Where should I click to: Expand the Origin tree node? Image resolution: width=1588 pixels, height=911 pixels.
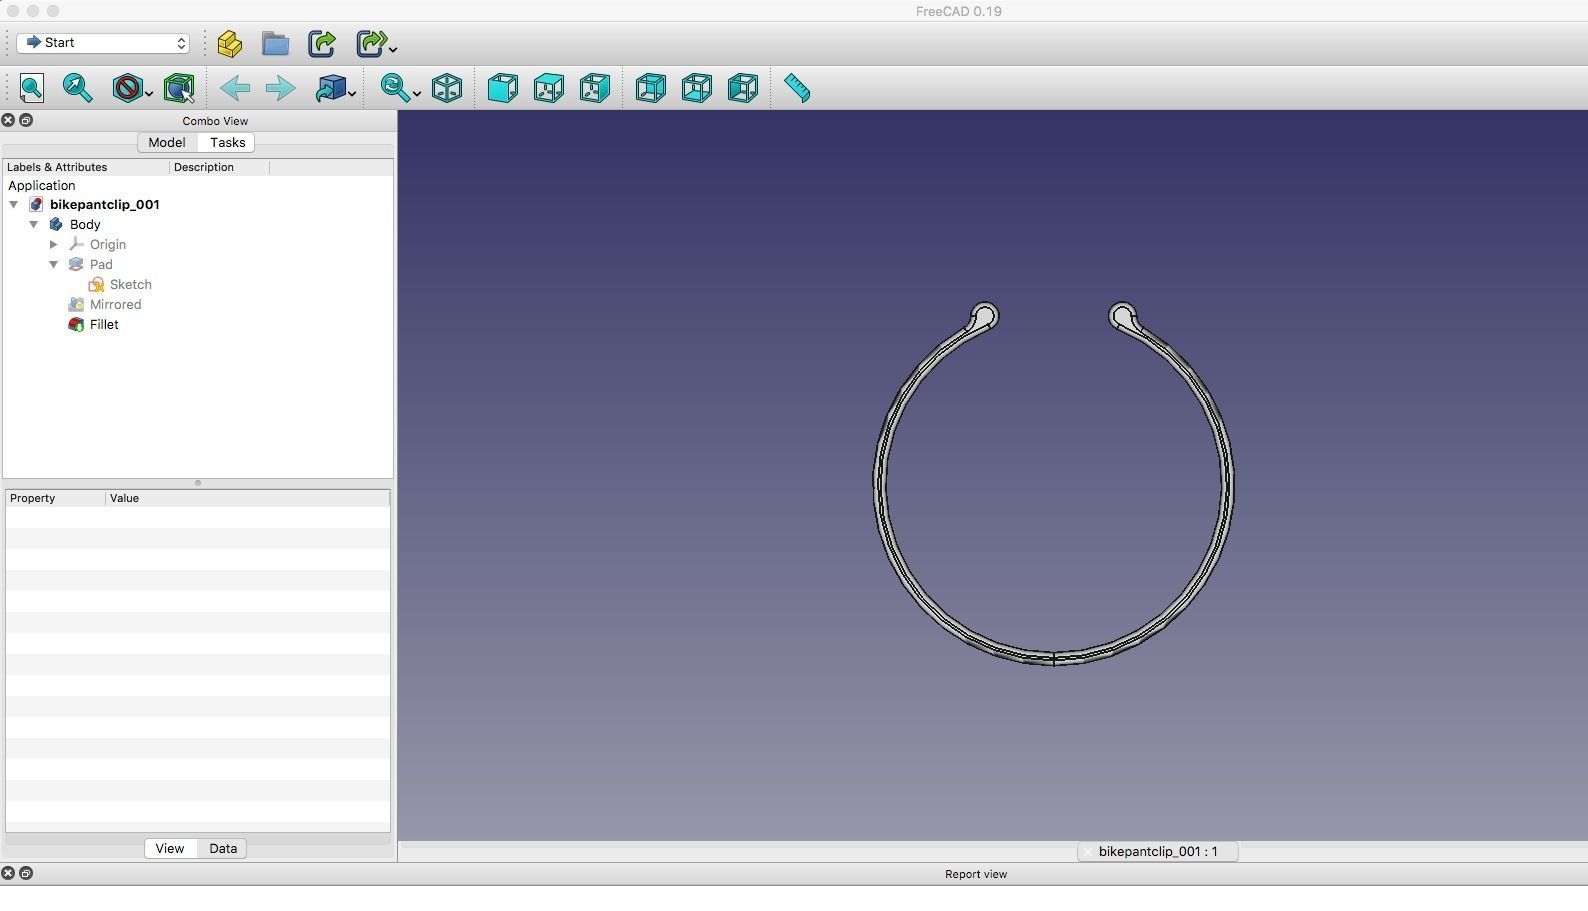click(54, 244)
